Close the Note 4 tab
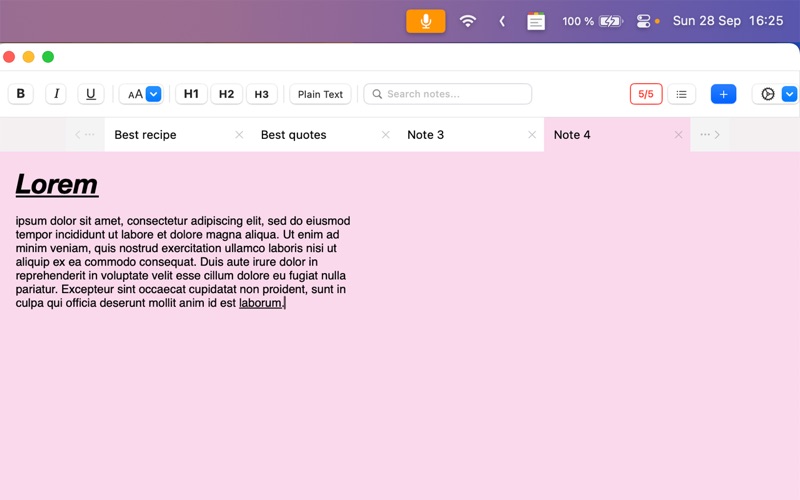This screenshot has width=800, height=500. pyautogui.click(x=679, y=135)
